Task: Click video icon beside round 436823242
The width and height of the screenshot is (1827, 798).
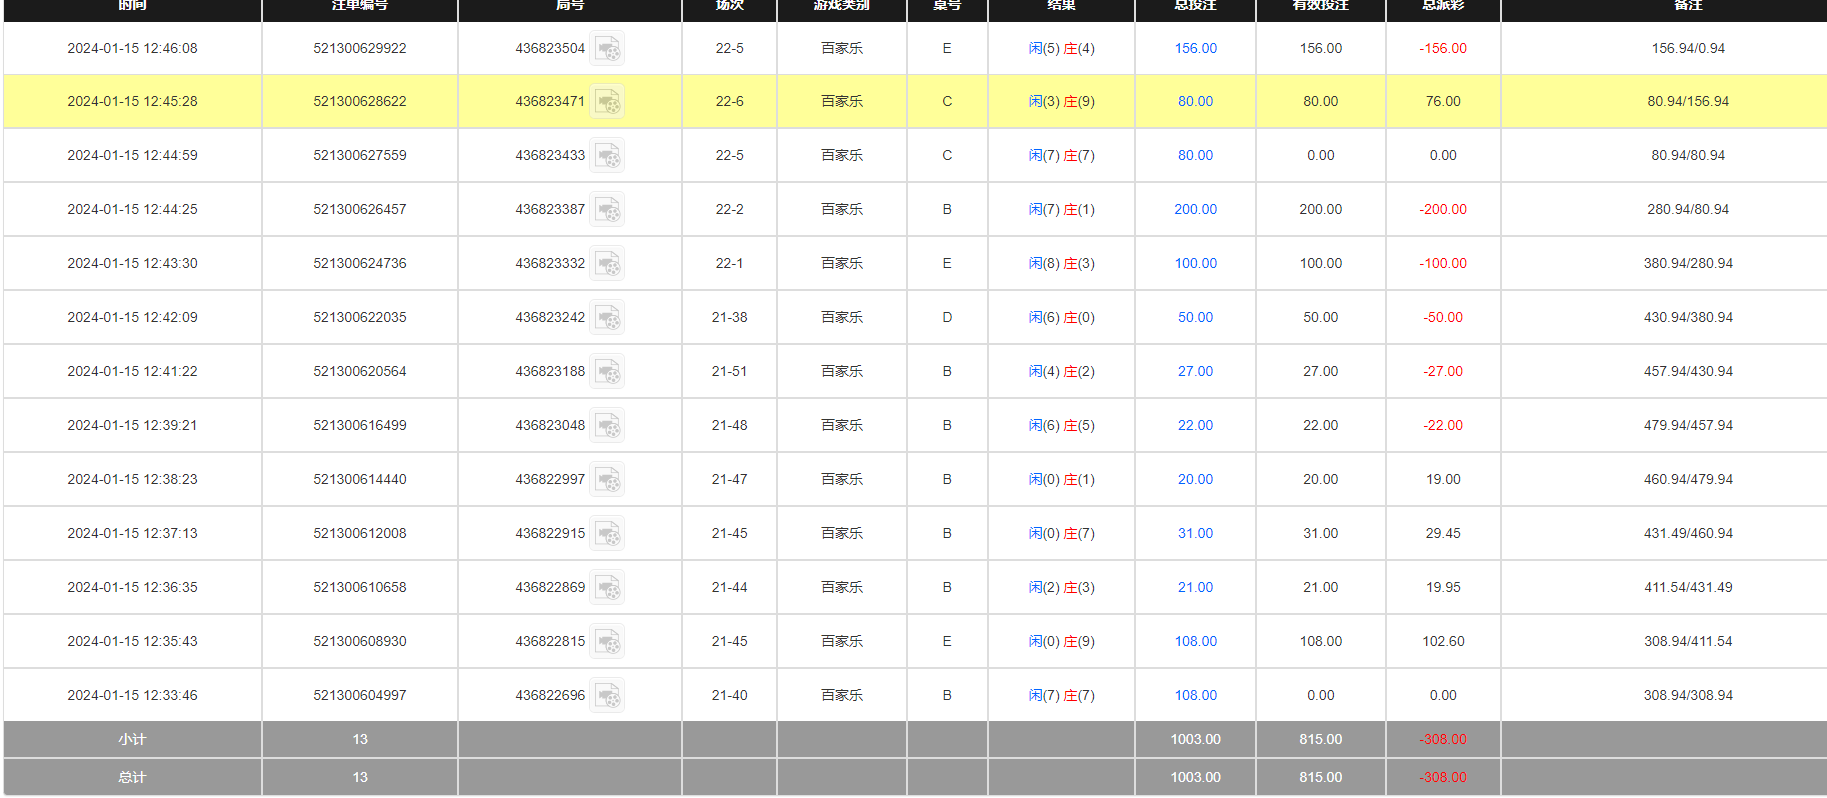Action: pyautogui.click(x=607, y=318)
